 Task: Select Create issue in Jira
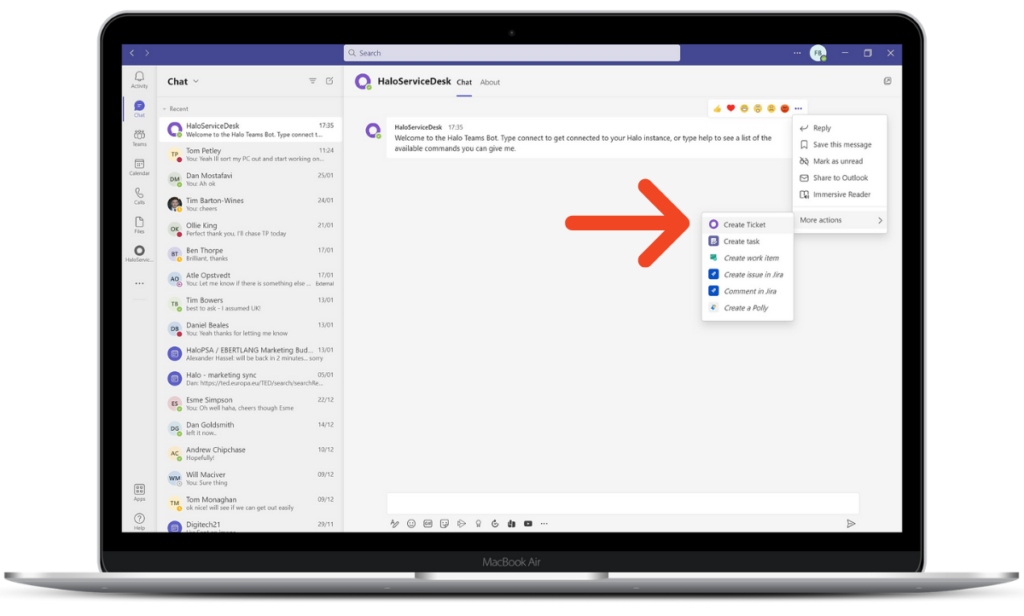coord(747,274)
